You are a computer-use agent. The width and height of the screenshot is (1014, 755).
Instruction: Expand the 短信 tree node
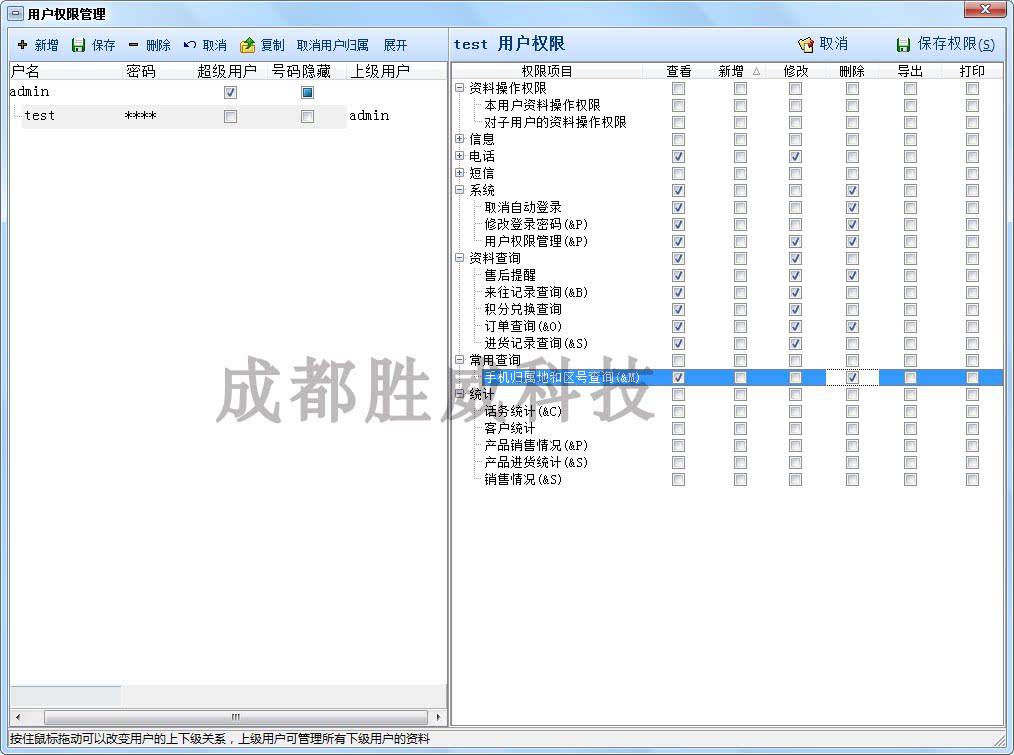point(460,173)
